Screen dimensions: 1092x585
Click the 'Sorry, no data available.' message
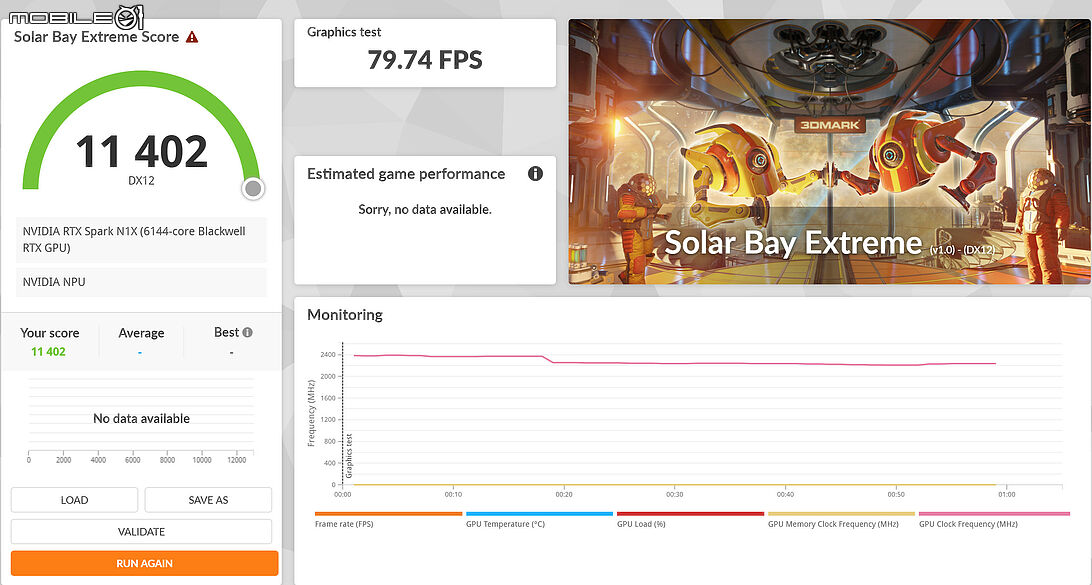point(425,210)
